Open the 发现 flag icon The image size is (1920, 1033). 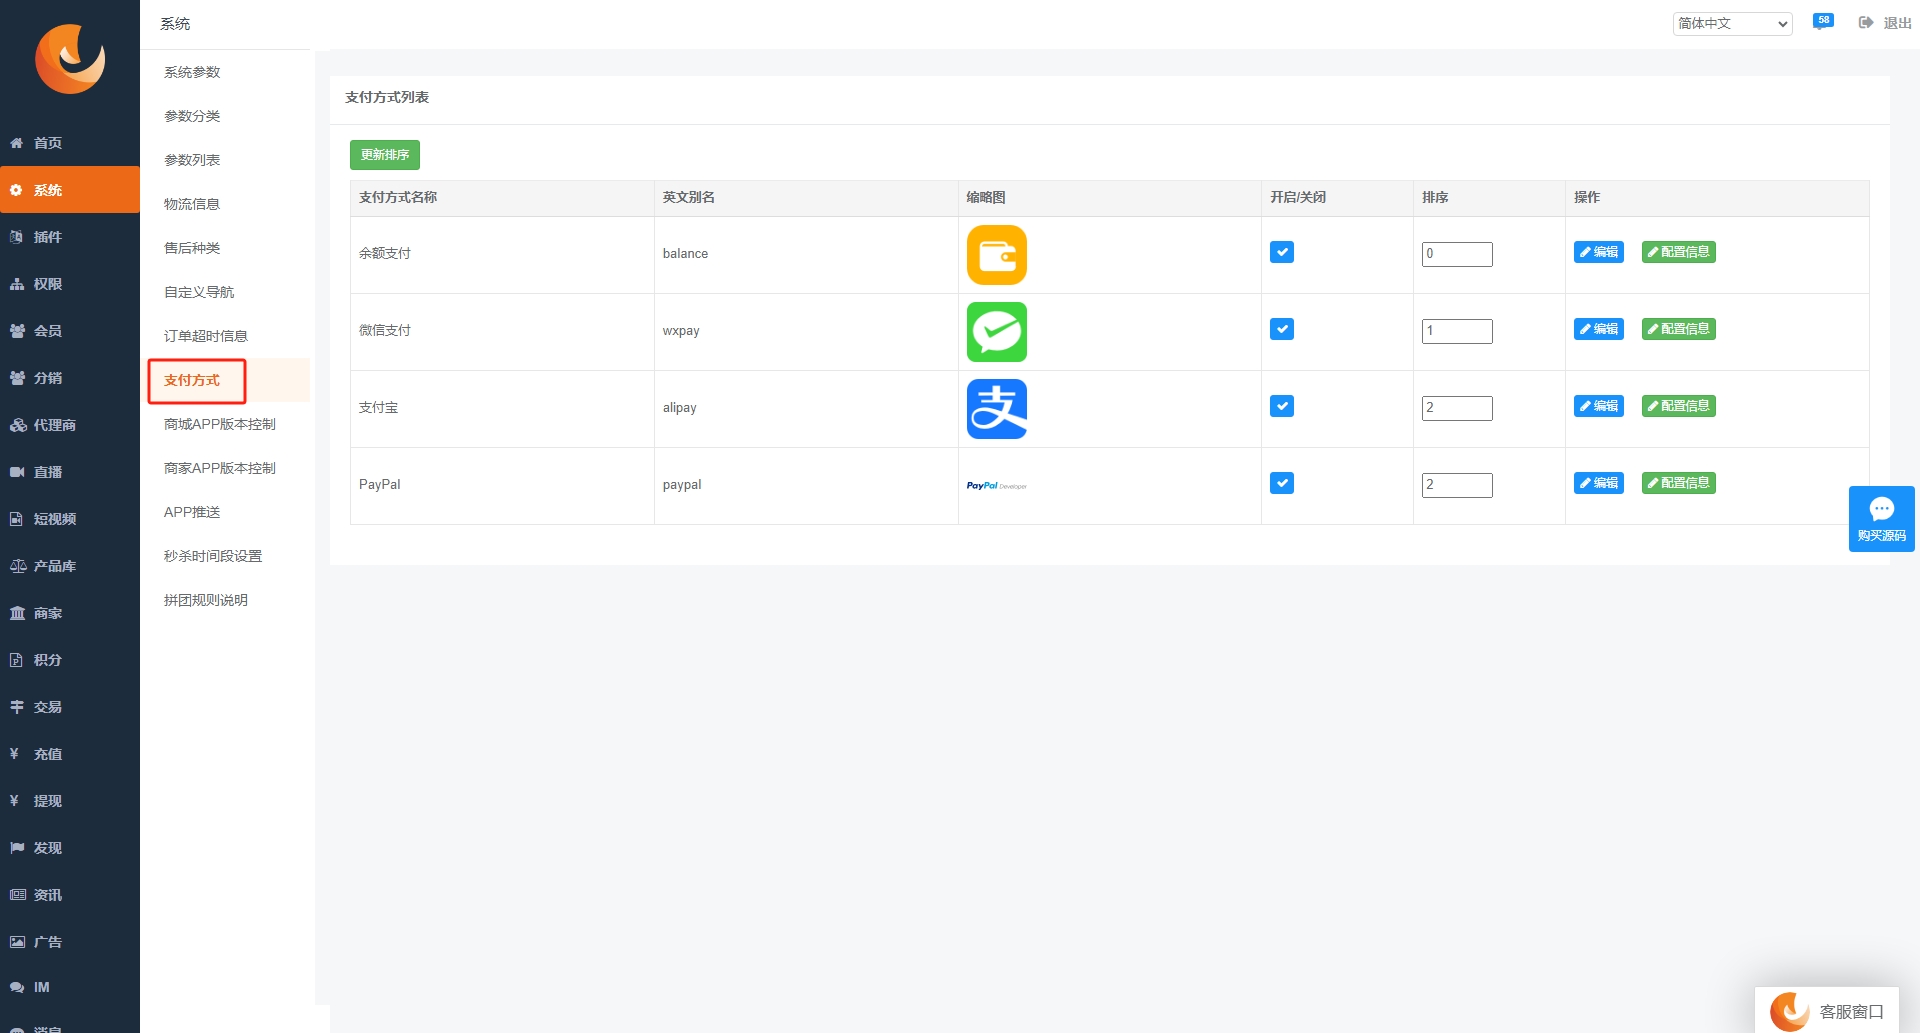tap(17, 848)
